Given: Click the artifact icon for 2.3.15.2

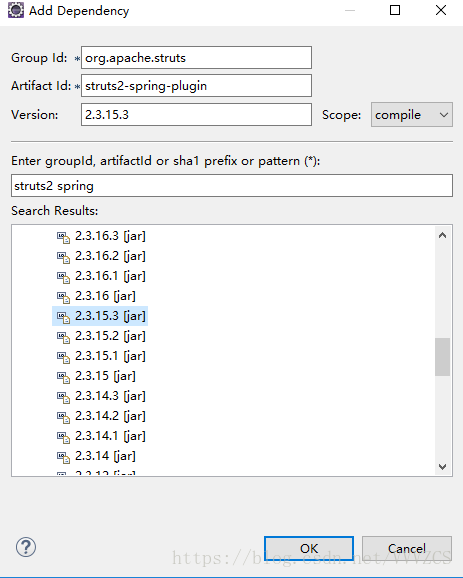Looking at the screenshot, I should [63, 337].
